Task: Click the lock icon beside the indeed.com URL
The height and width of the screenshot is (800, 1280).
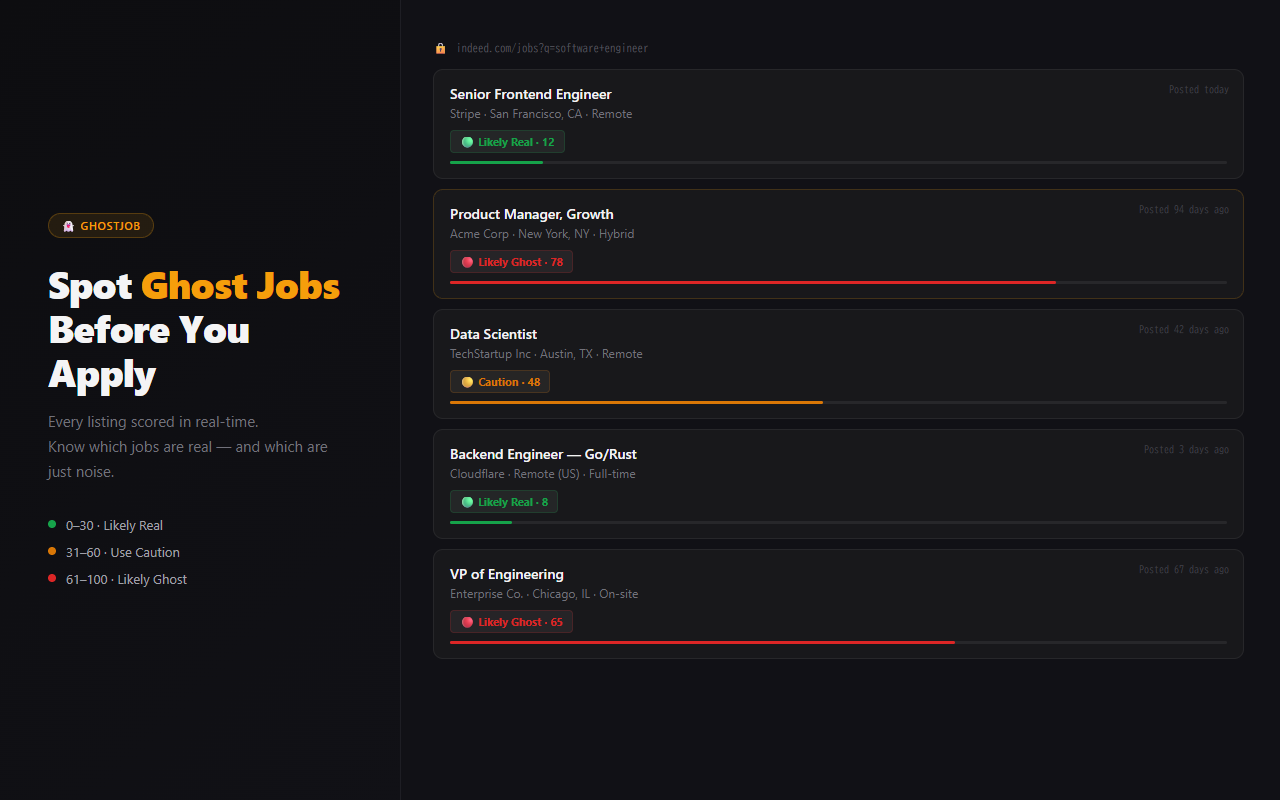Action: (440, 48)
